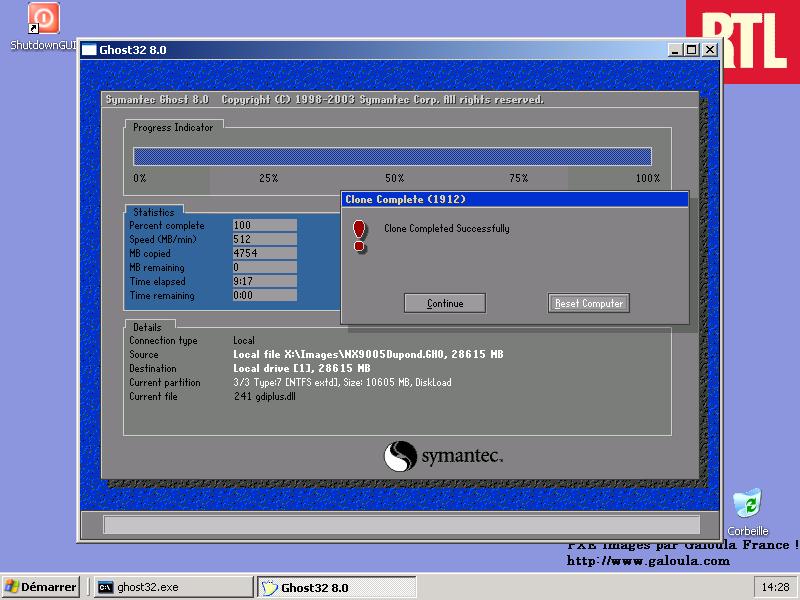This screenshot has height=600, width=800.
Task: Click the Speed value 512
Action: (264, 239)
